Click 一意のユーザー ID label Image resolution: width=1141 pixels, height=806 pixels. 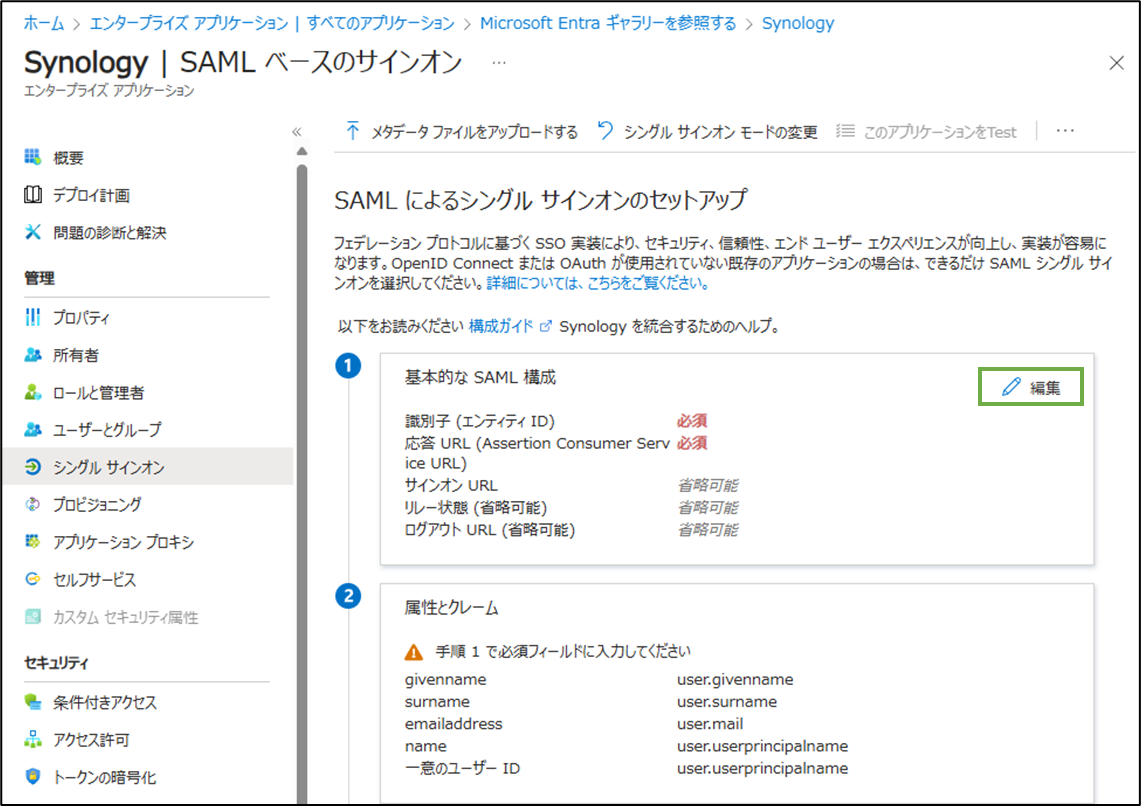[x=462, y=768]
